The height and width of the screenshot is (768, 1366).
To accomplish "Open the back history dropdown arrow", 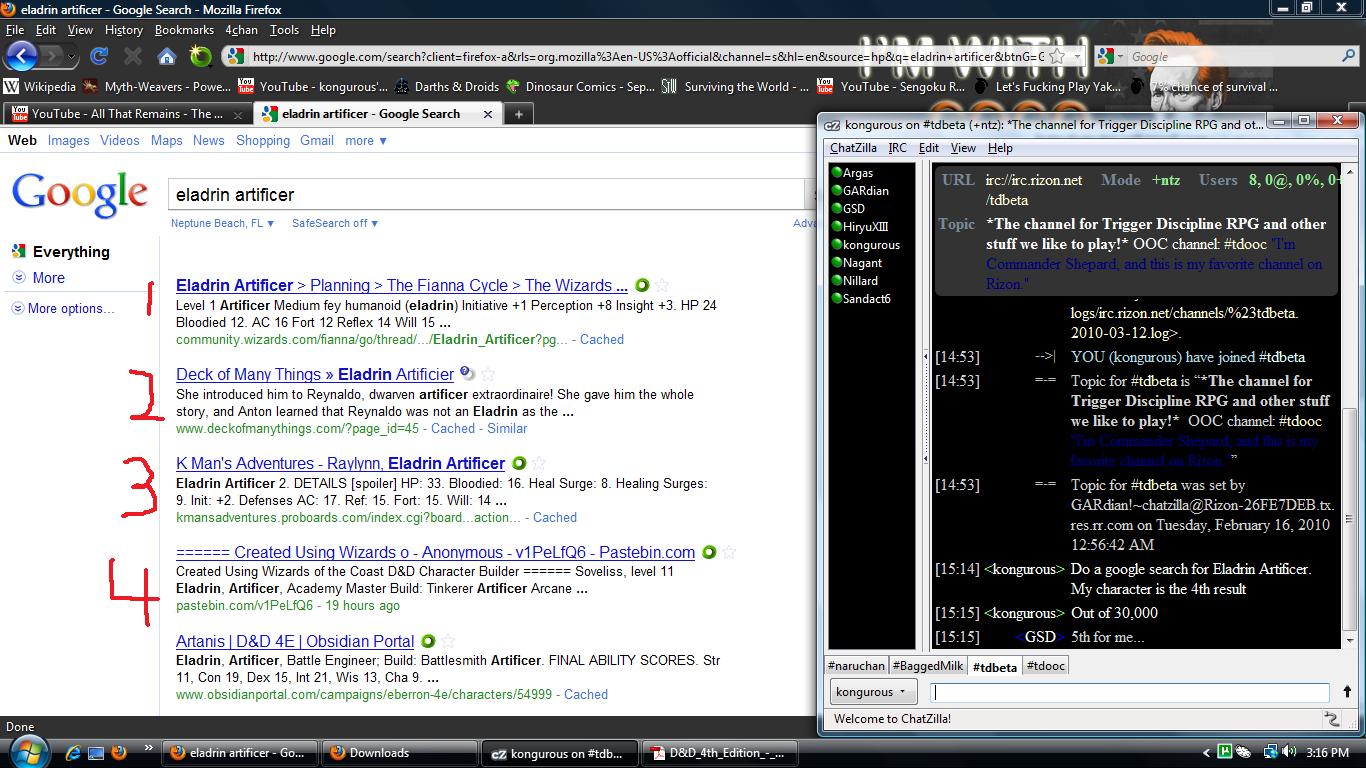I will pos(73,56).
